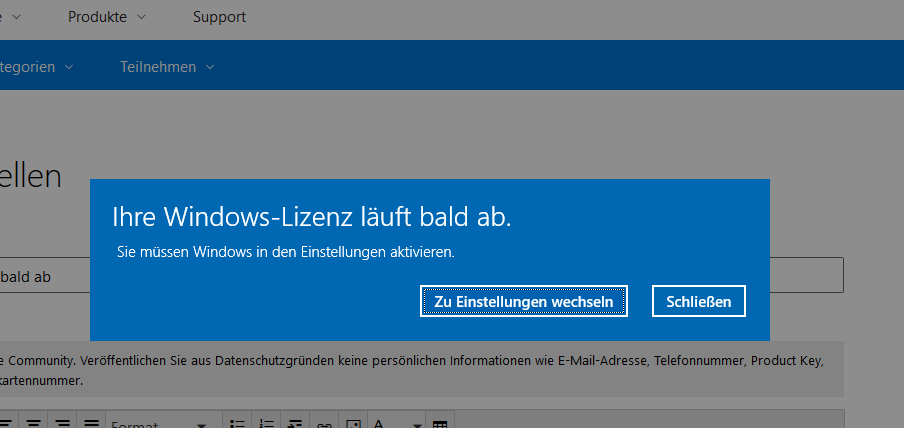This screenshot has width=904, height=428.
Task: Dismiss the dialog with Schließen
Action: tap(699, 301)
